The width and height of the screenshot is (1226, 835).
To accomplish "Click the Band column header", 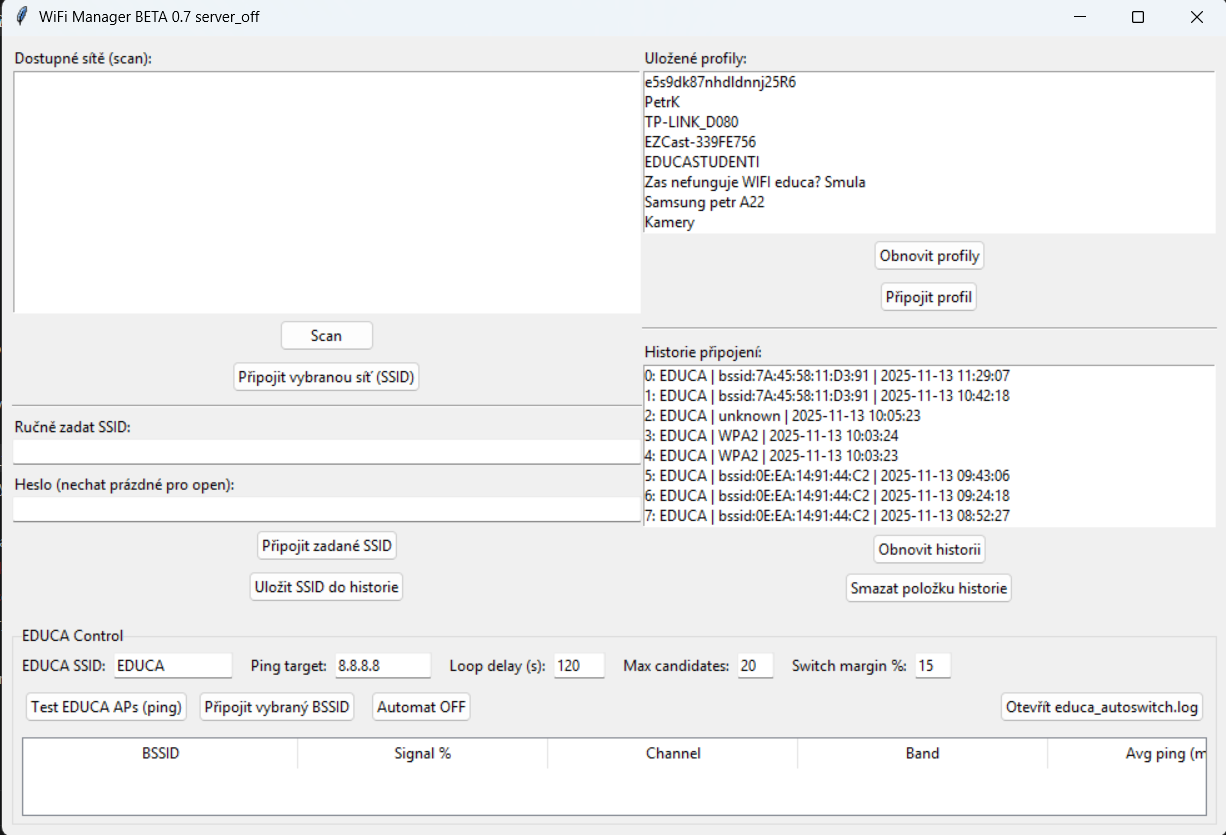I will tap(922, 753).
